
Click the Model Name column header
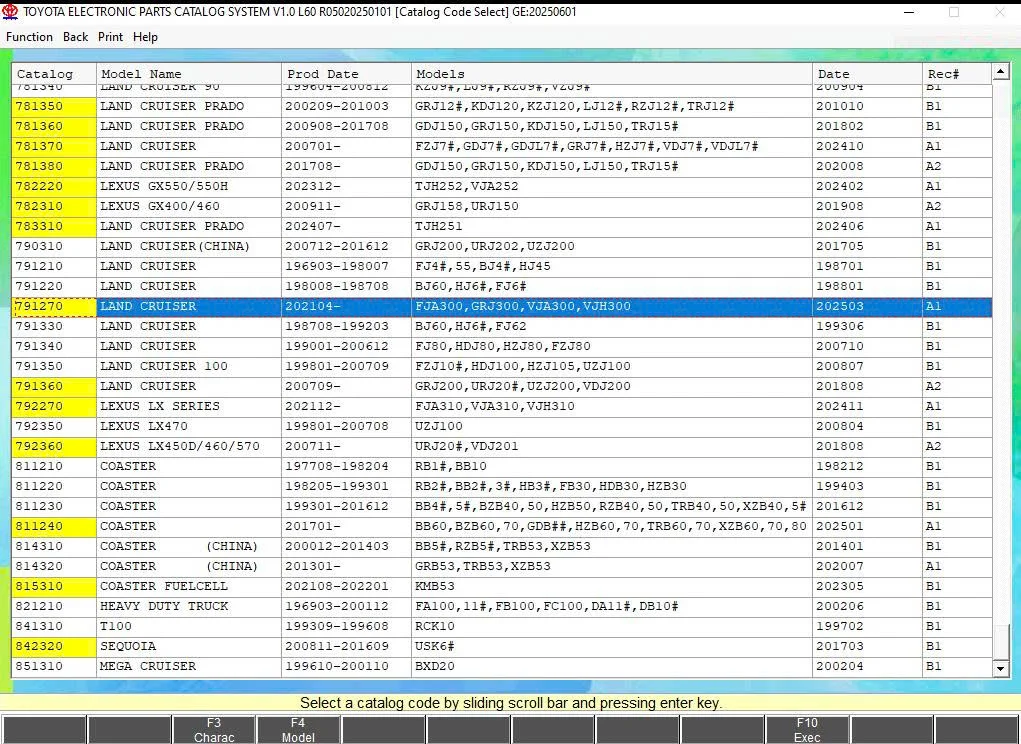point(189,74)
